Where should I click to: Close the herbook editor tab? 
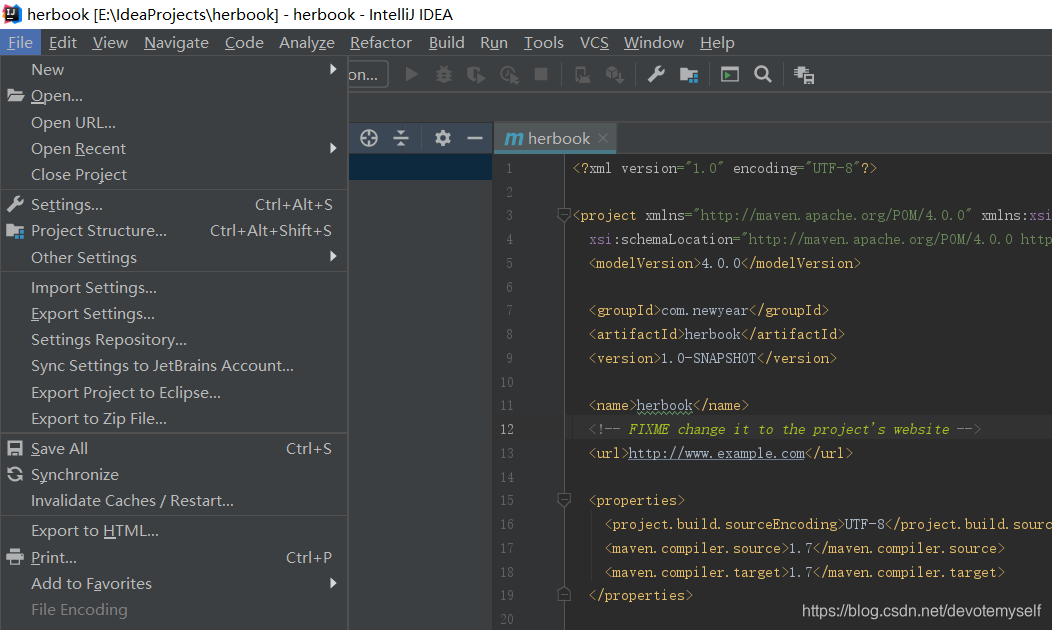tap(603, 138)
